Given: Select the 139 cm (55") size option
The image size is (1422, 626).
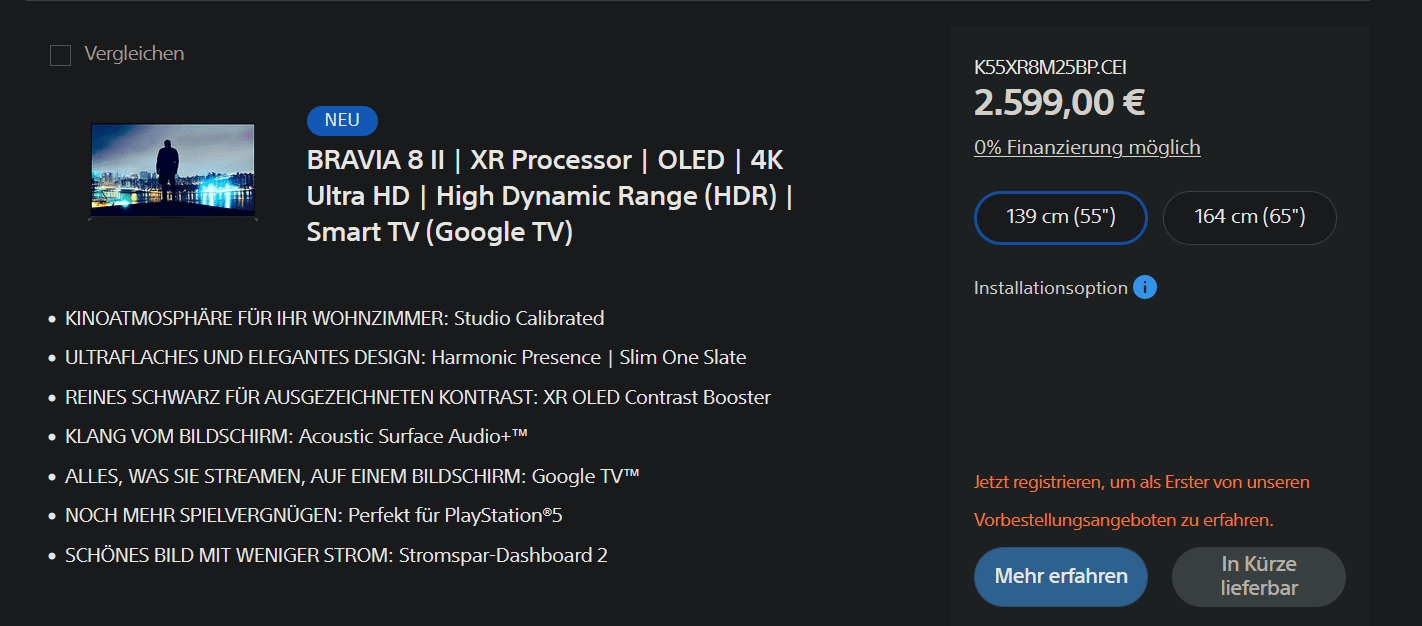Looking at the screenshot, I should 1060,217.
